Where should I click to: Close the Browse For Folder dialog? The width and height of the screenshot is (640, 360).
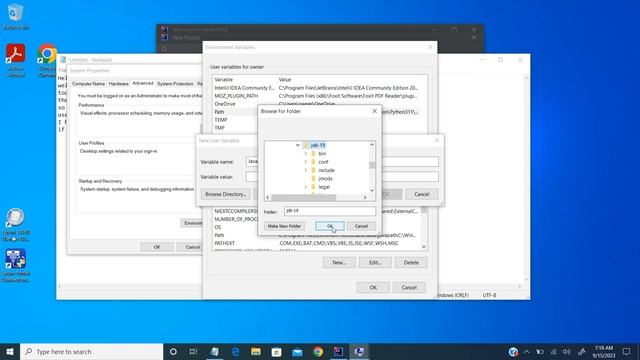coord(375,111)
